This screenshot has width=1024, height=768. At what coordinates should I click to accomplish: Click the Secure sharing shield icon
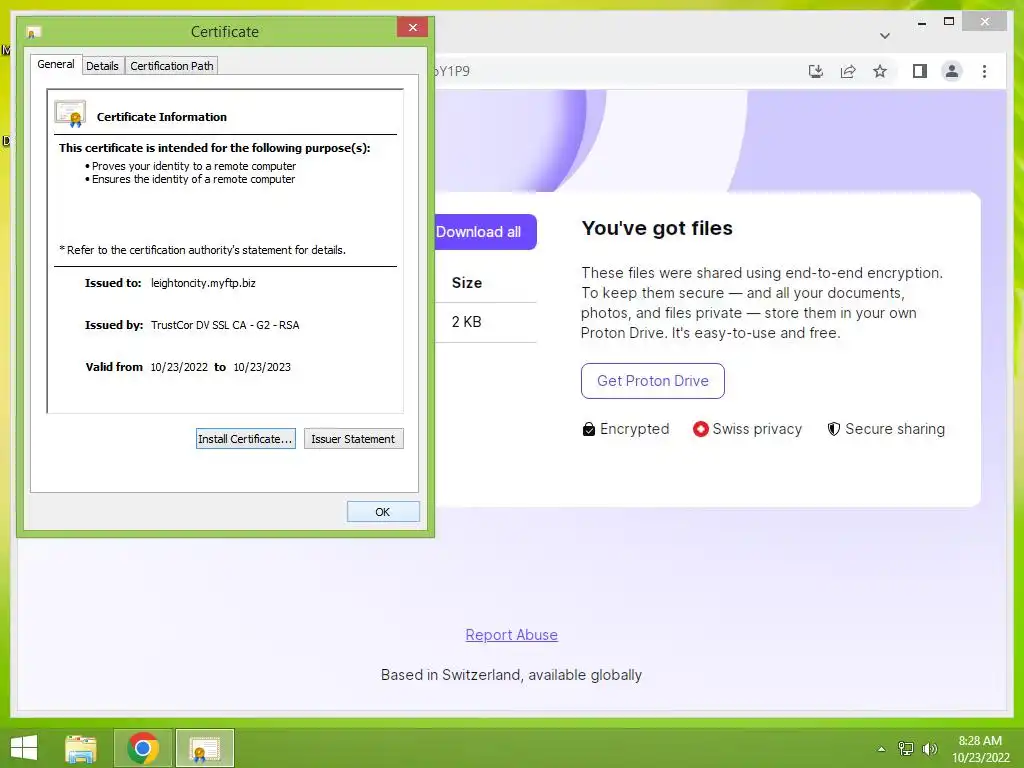pyautogui.click(x=833, y=429)
